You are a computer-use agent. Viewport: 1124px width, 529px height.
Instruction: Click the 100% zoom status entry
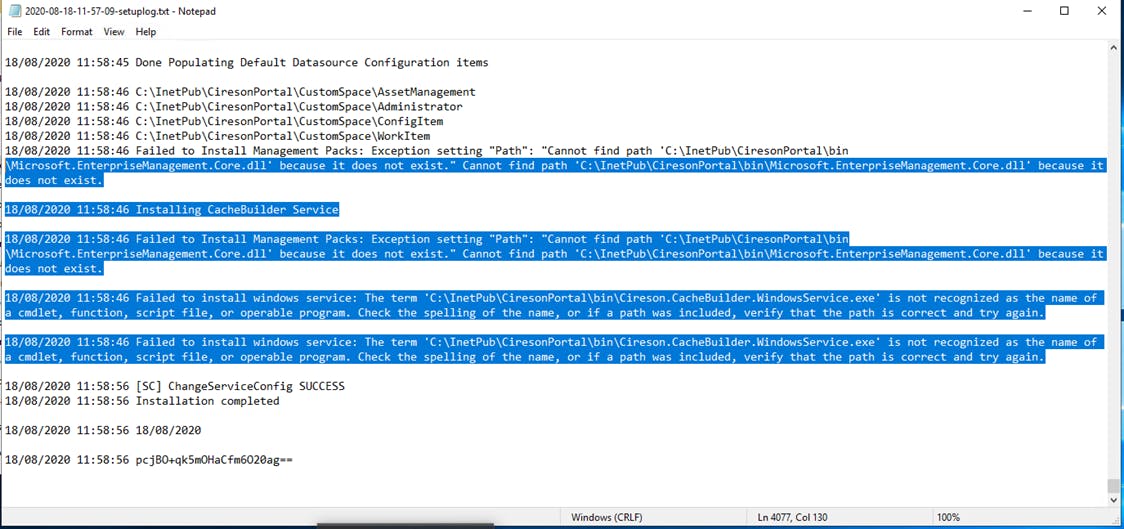[948, 517]
